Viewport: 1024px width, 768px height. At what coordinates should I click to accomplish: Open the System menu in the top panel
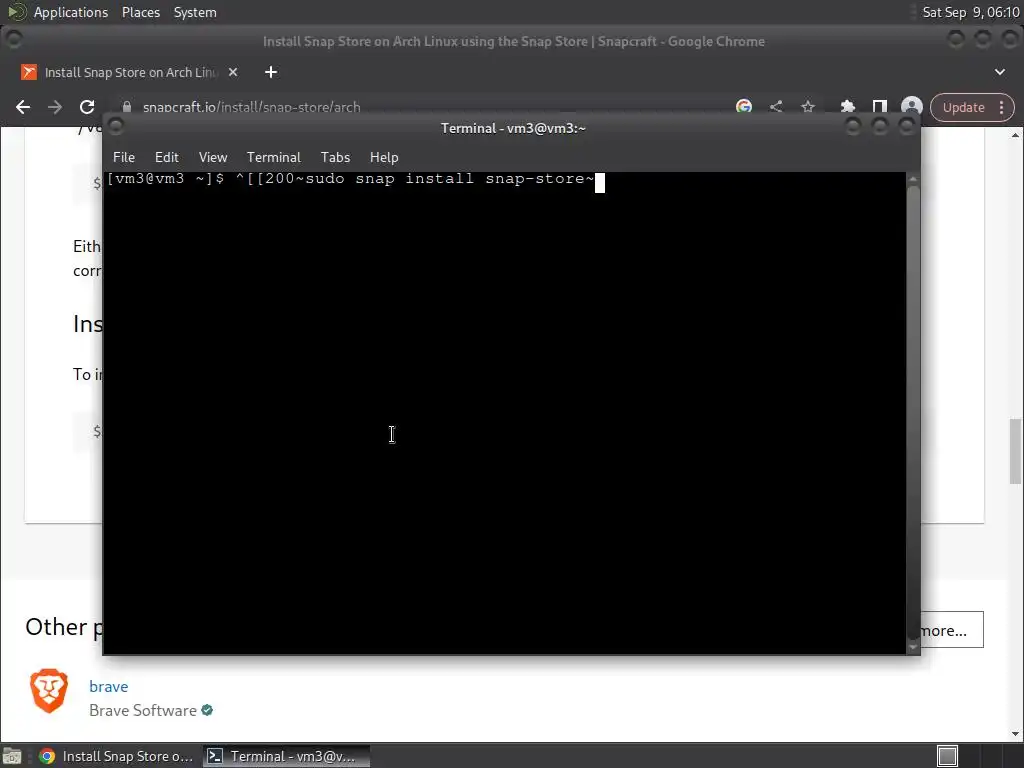tap(195, 12)
